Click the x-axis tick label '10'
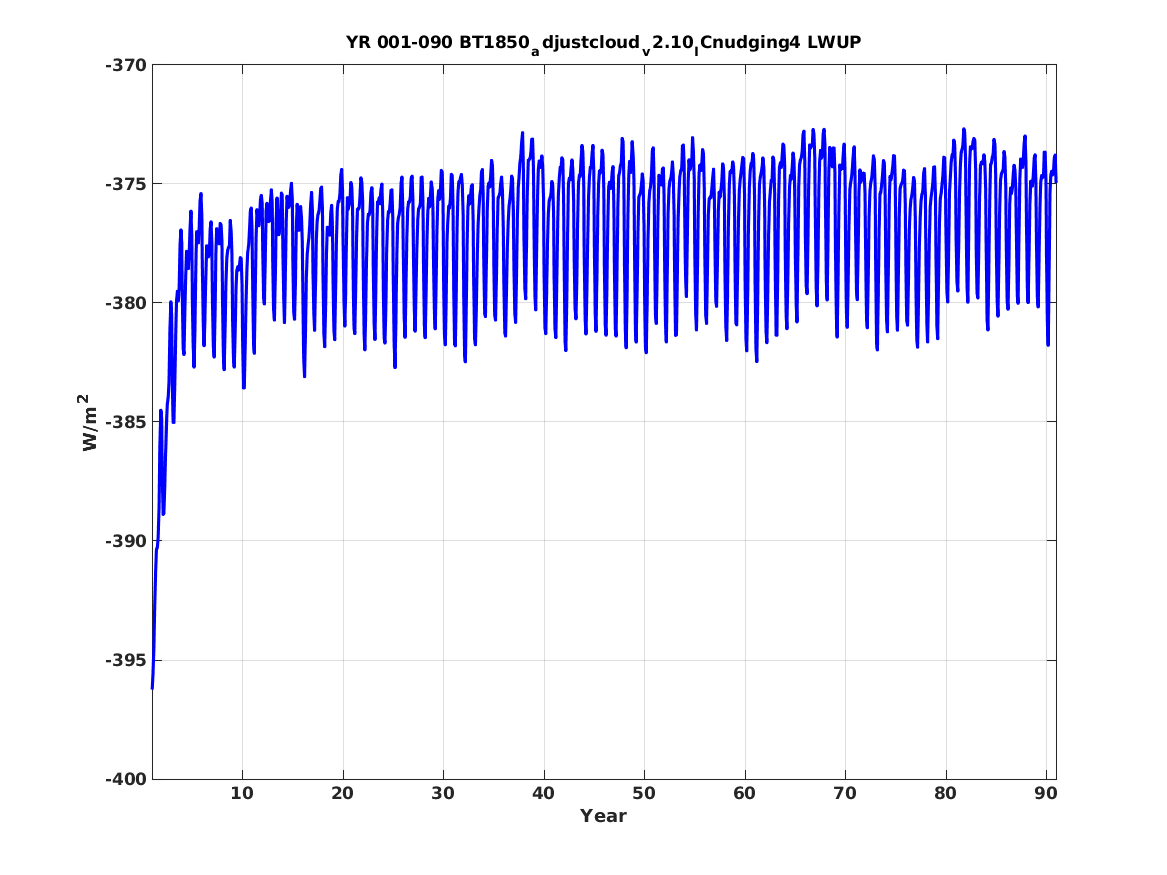This screenshot has height=875, width=1167. (x=242, y=793)
